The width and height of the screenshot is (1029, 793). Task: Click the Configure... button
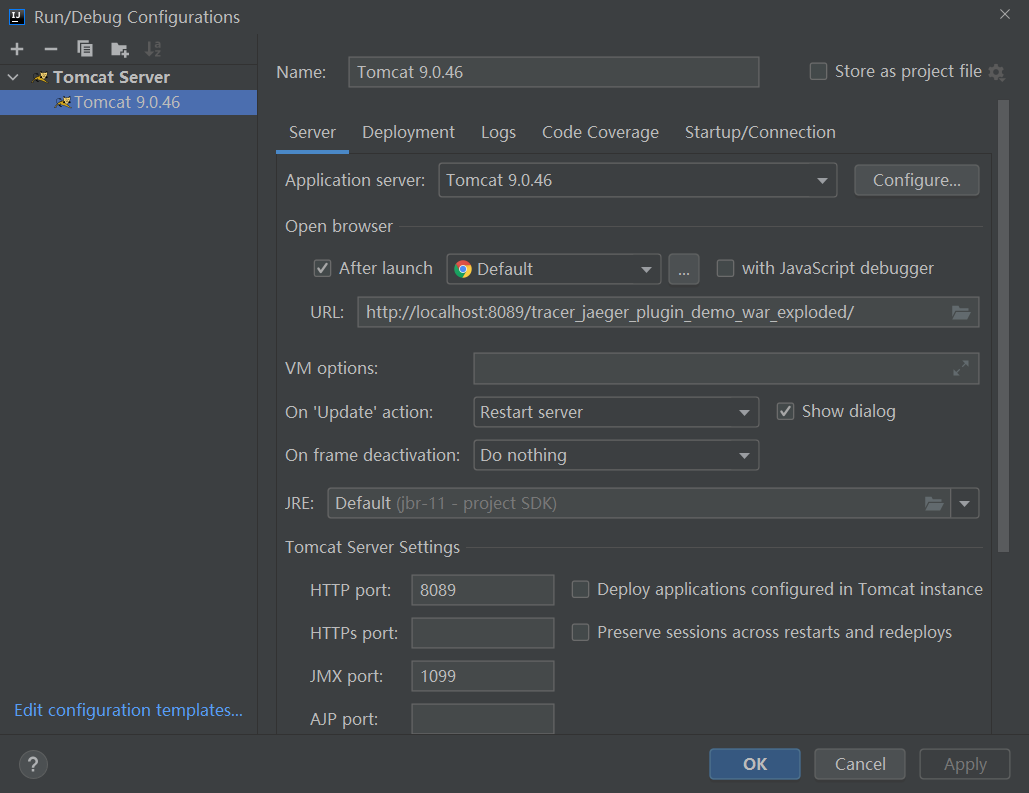[x=916, y=181]
